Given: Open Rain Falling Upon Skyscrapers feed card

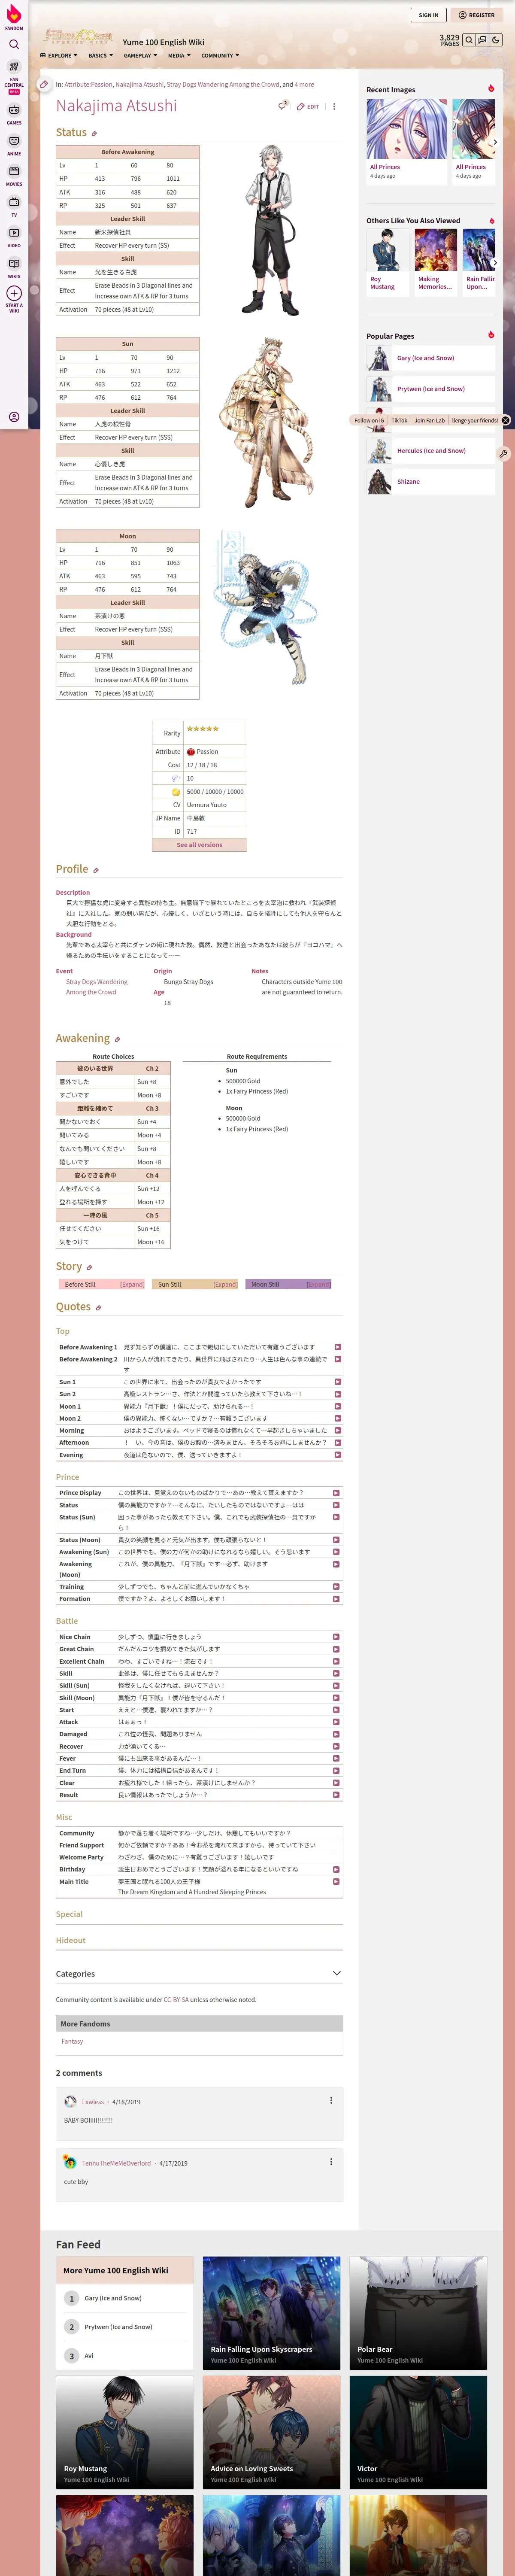Looking at the screenshot, I should (271, 2312).
